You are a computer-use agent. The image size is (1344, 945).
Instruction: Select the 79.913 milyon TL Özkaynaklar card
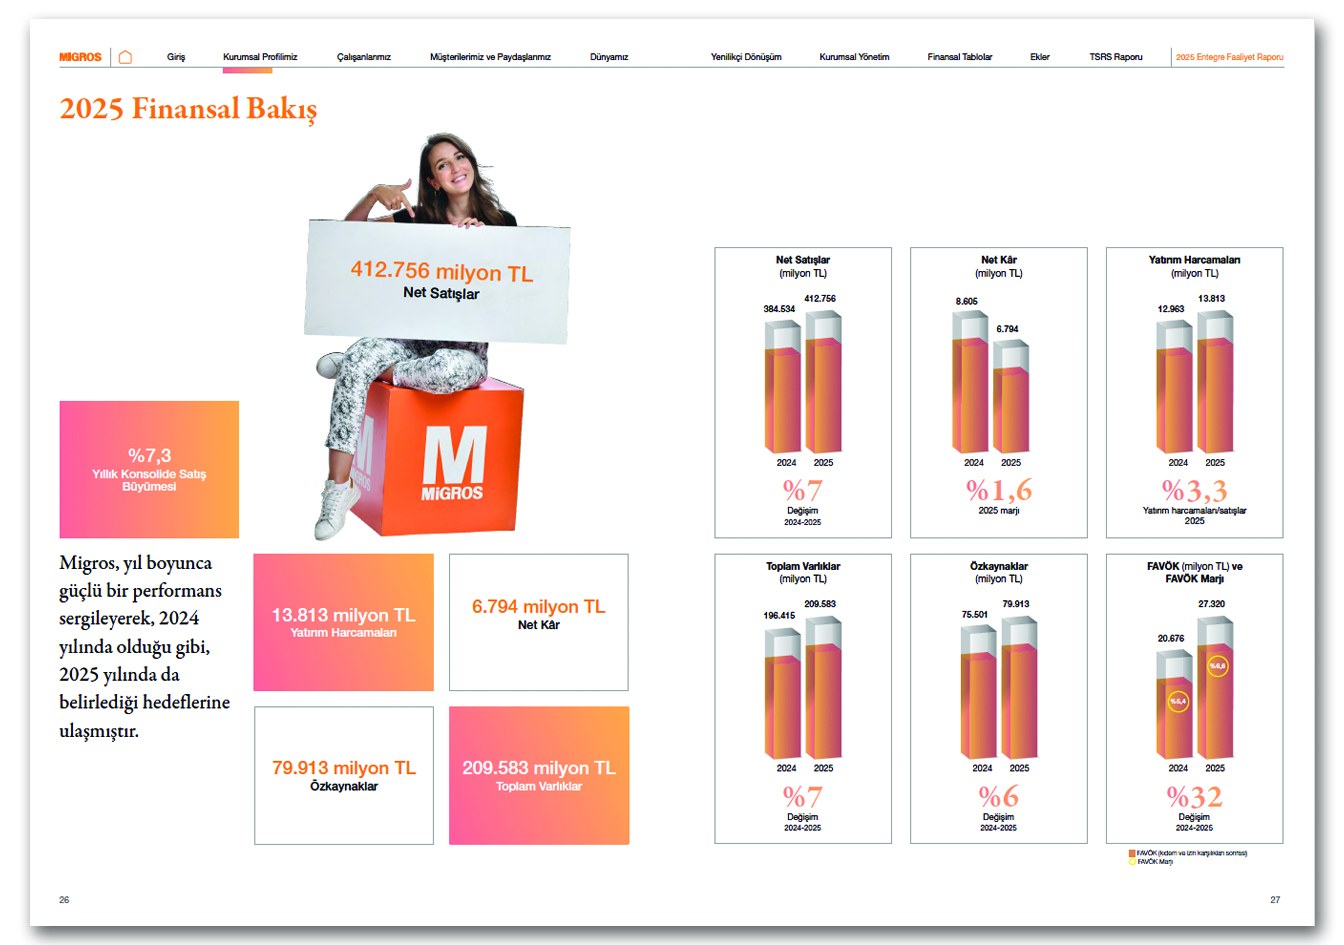(344, 775)
